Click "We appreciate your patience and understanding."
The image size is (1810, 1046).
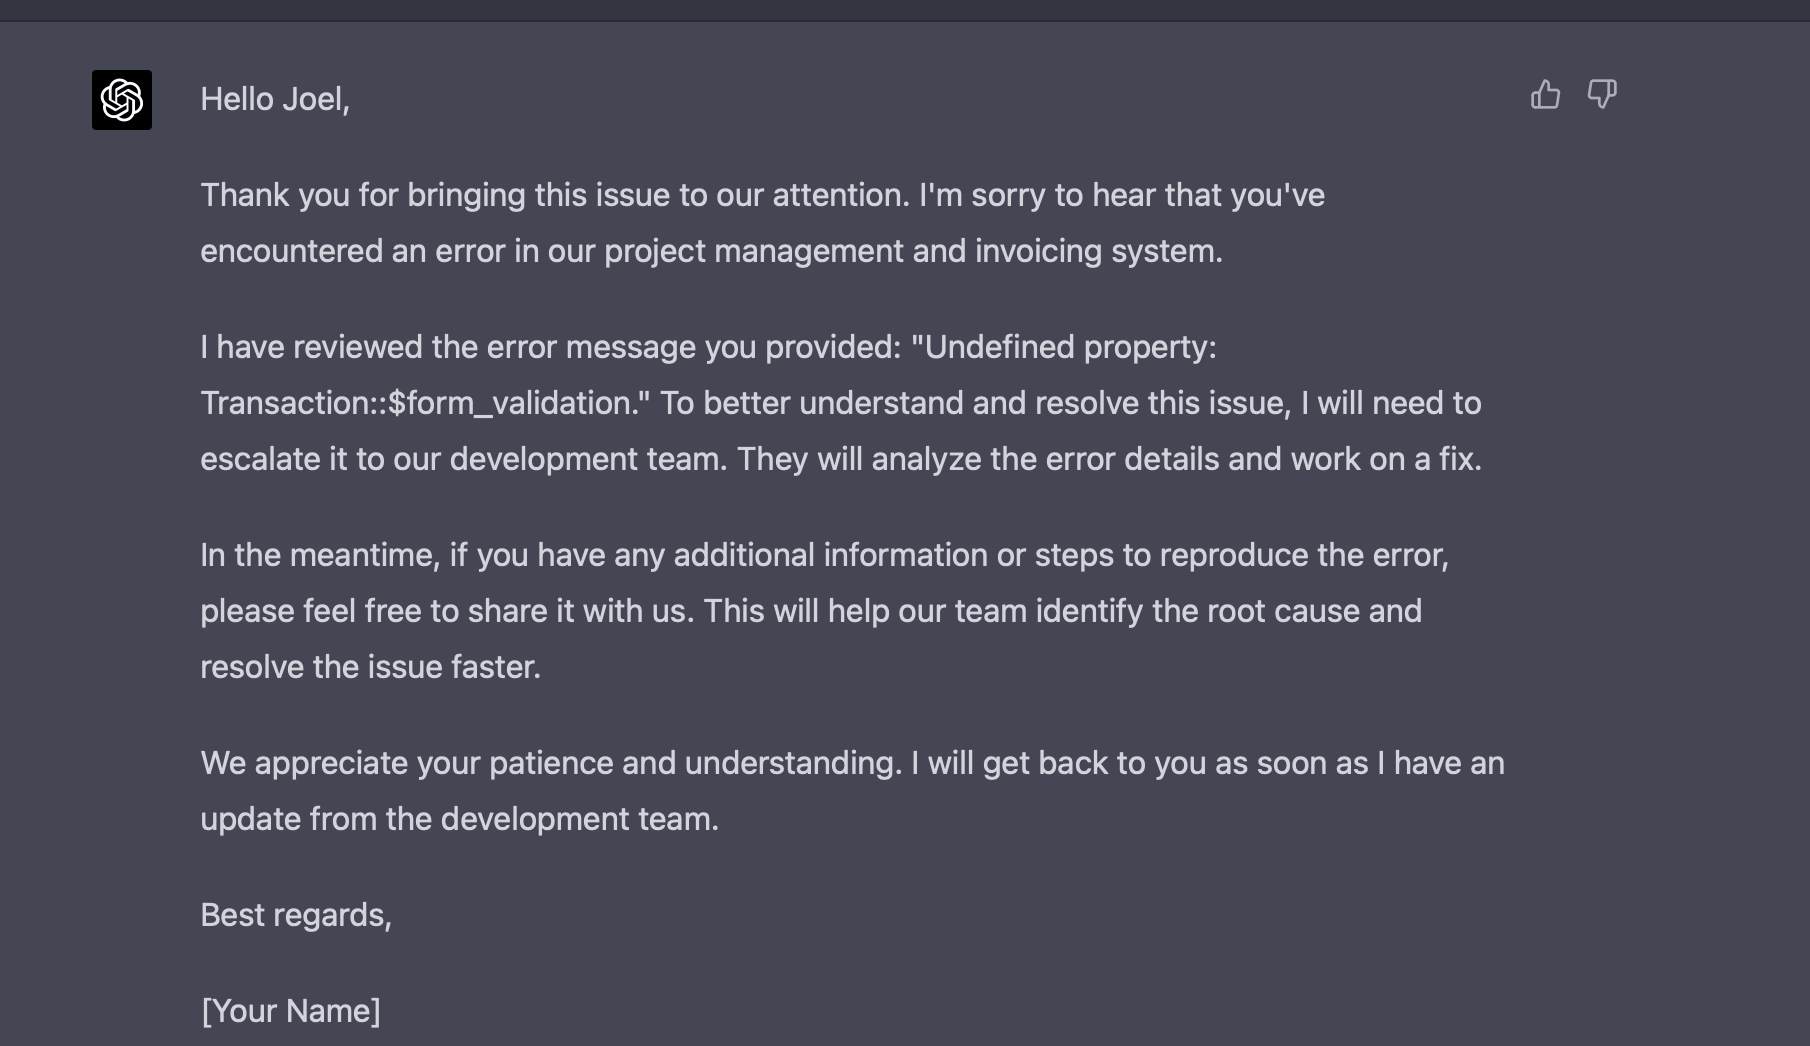point(551,763)
